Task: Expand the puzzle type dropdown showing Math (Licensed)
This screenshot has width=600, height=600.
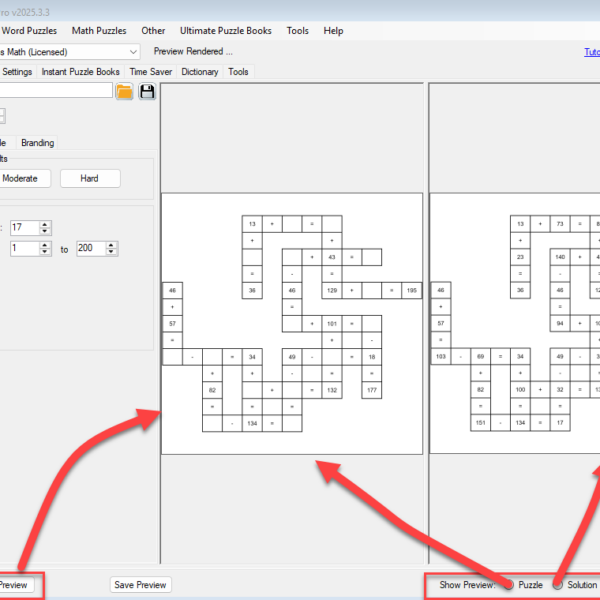Action: click(133, 51)
